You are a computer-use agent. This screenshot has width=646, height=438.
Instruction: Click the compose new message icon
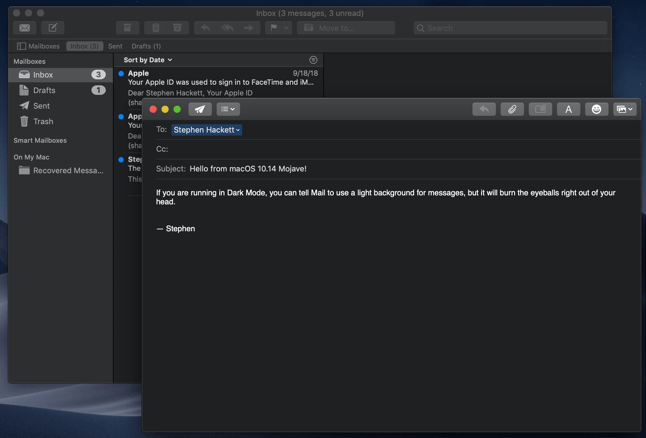(x=52, y=28)
